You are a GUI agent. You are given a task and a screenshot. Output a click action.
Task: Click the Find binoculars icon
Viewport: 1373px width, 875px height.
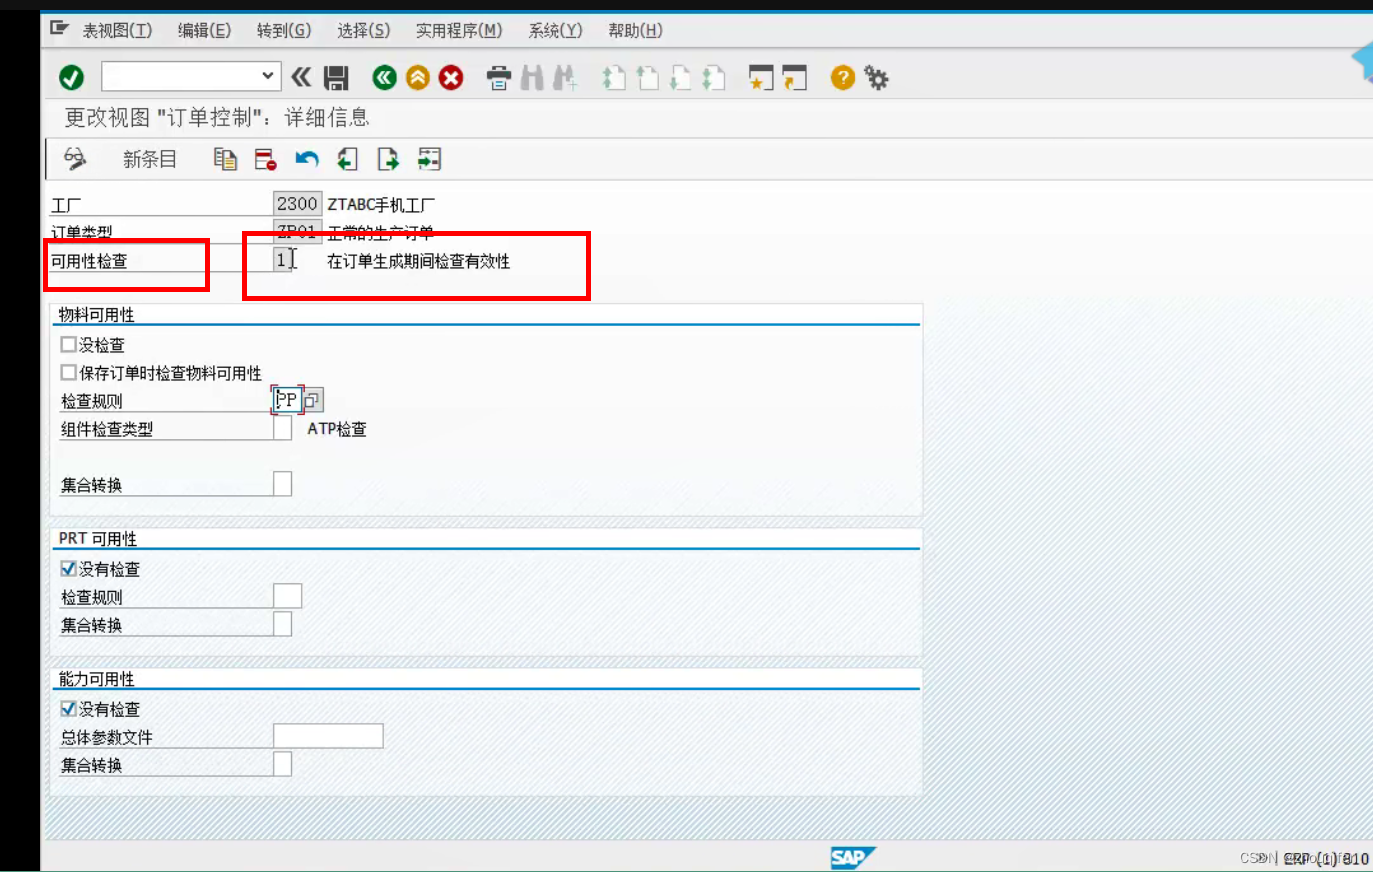pyautogui.click(x=532, y=77)
